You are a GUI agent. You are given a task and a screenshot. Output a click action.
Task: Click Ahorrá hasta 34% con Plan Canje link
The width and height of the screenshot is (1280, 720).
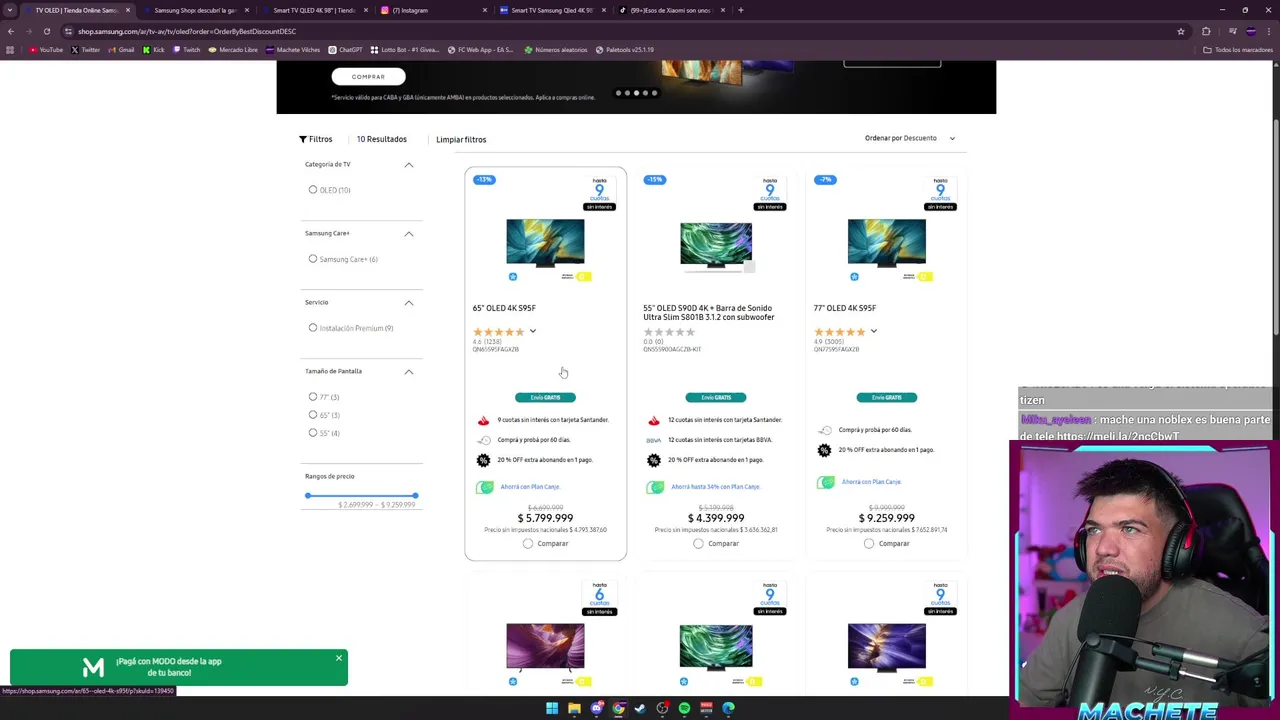(x=715, y=487)
